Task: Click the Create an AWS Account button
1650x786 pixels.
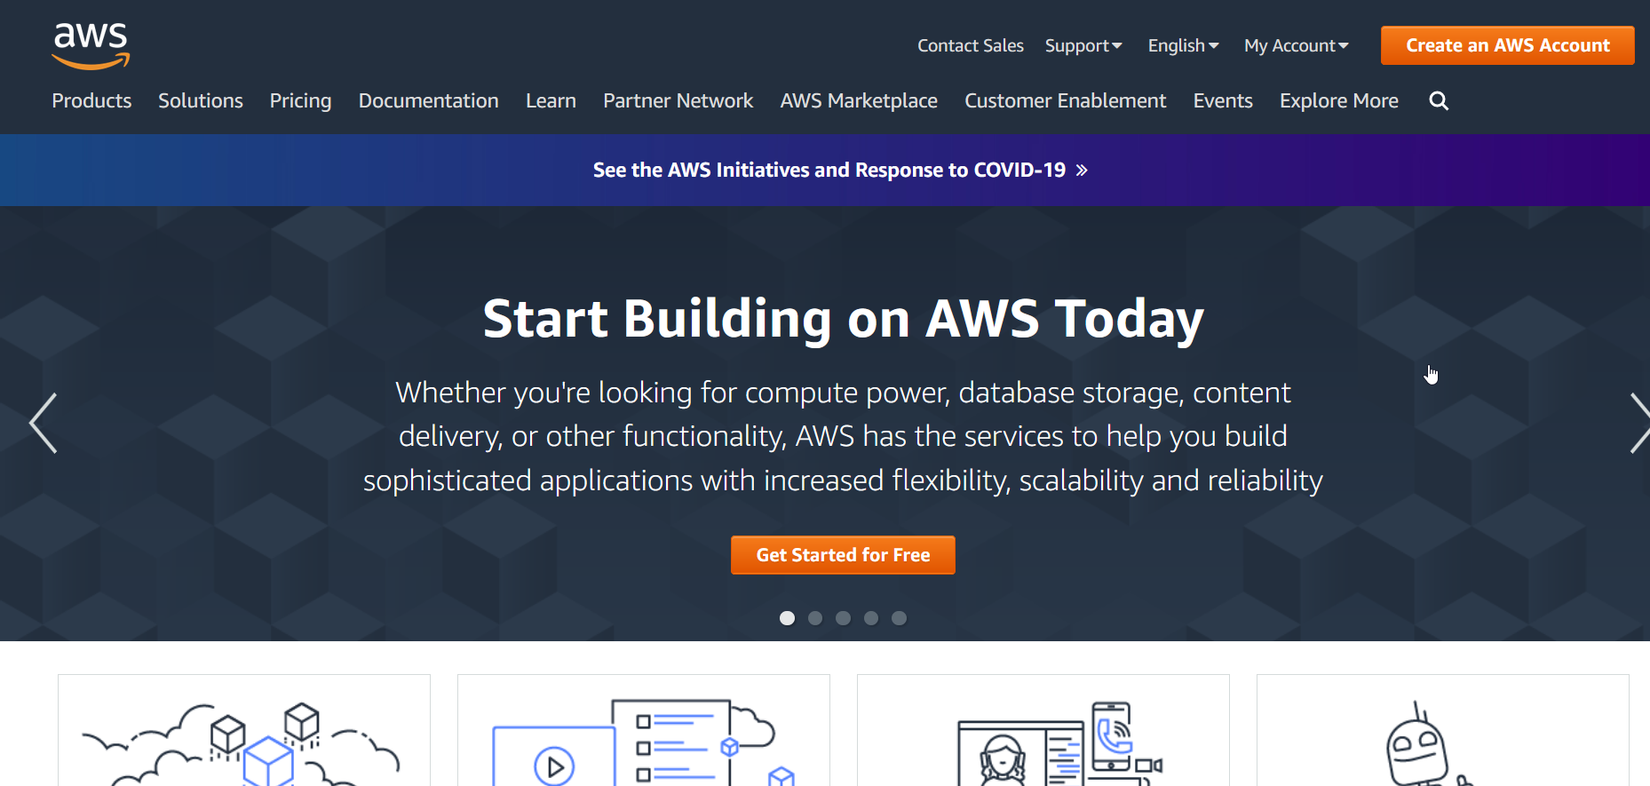Action: coord(1507,45)
